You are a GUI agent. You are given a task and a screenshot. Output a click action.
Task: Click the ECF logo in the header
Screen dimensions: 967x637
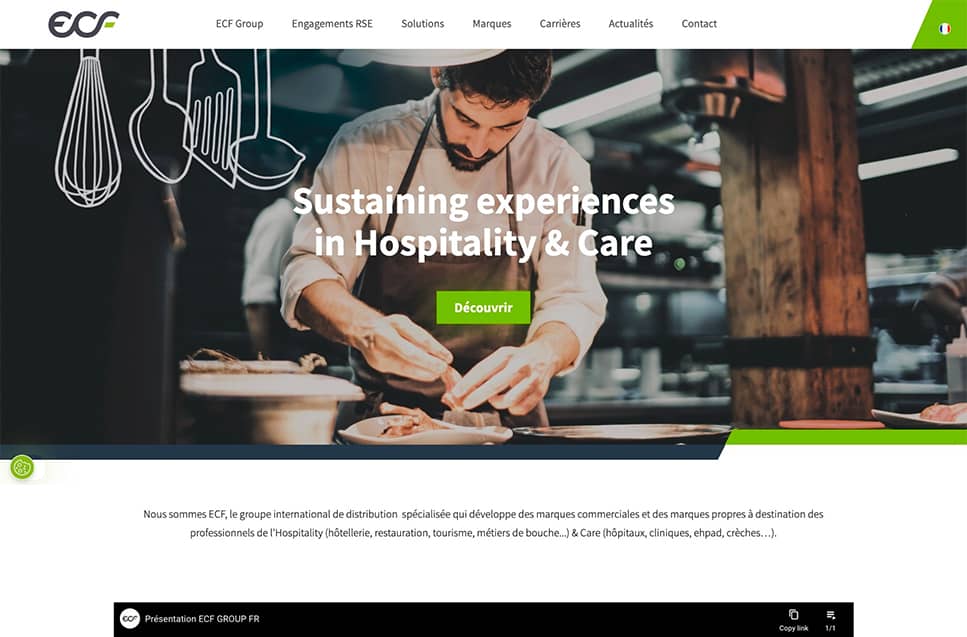(x=84, y=24)
